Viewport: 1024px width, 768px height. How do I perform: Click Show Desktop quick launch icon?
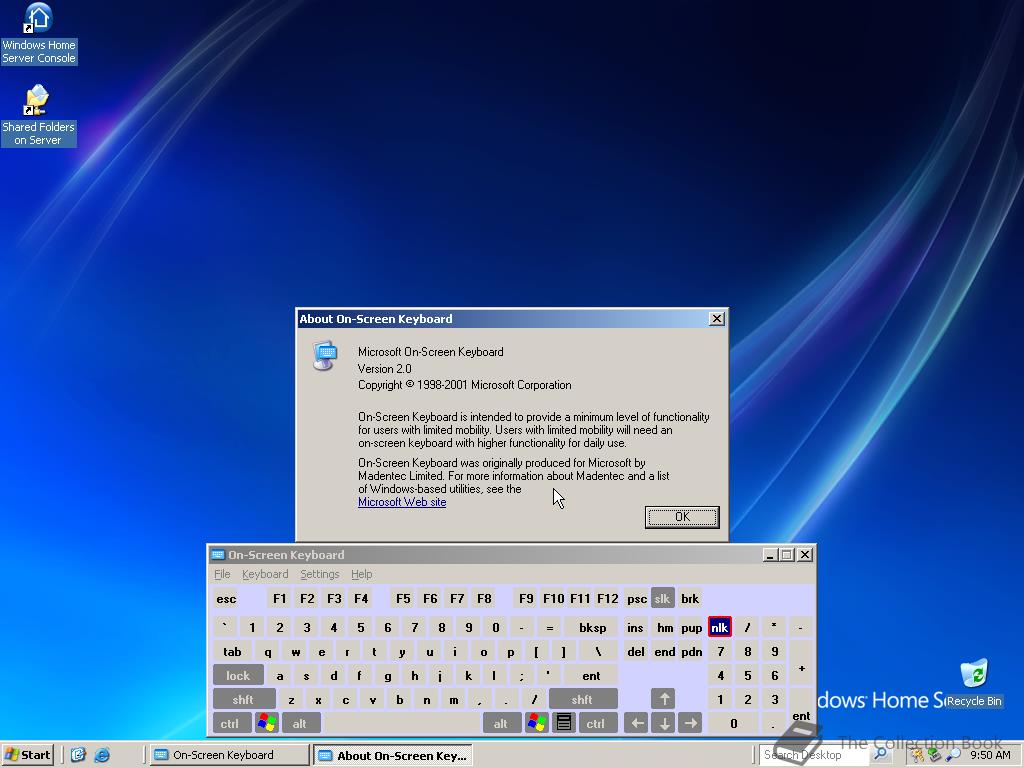click(78, 755)
